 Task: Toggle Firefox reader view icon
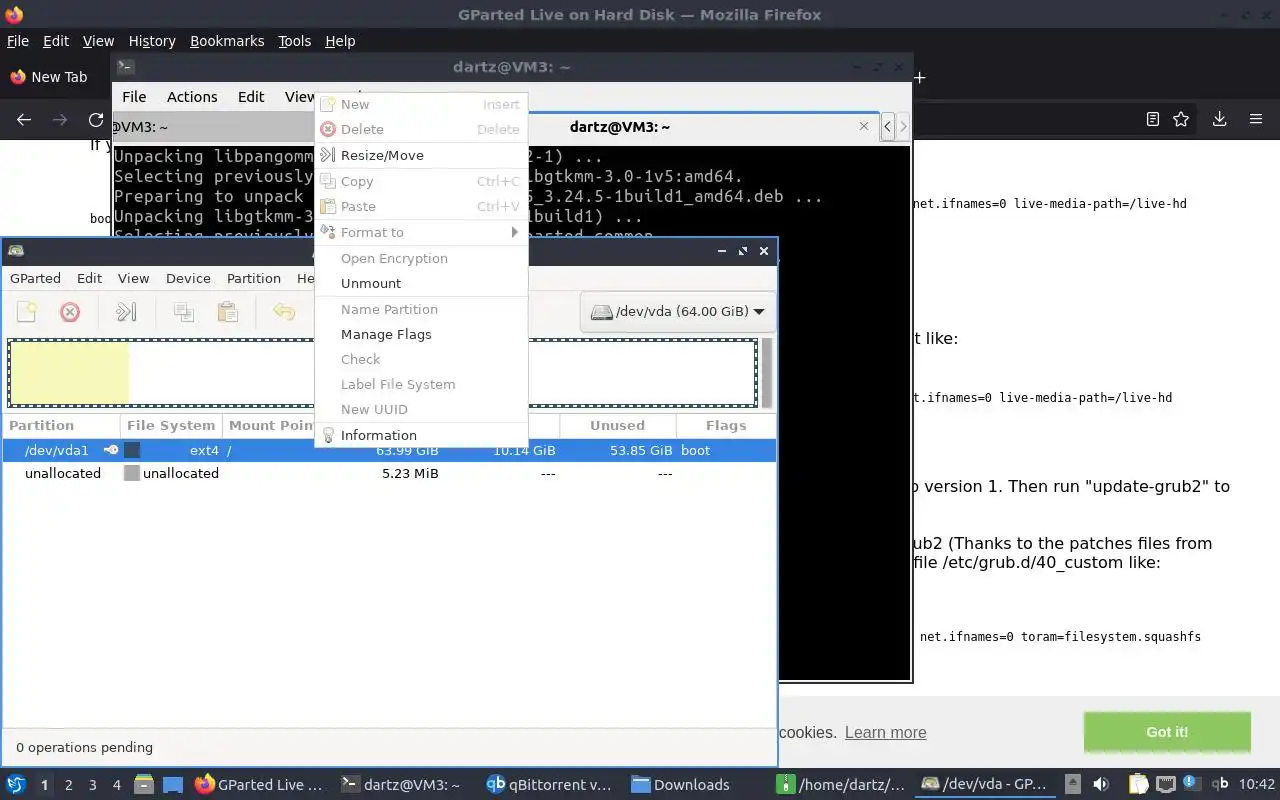tap(1152, 119)
